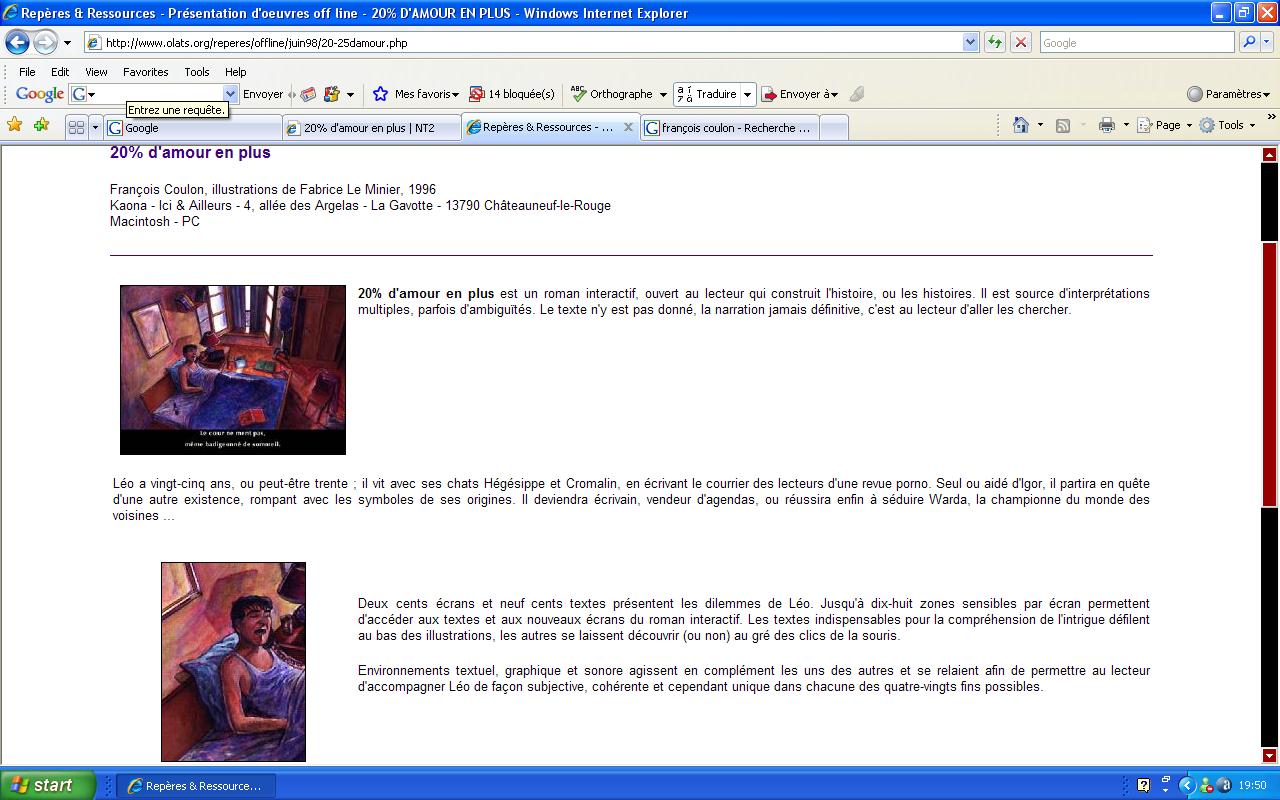
Task: Click the 20% d'amour en plus heading
Action: point(190,153)
